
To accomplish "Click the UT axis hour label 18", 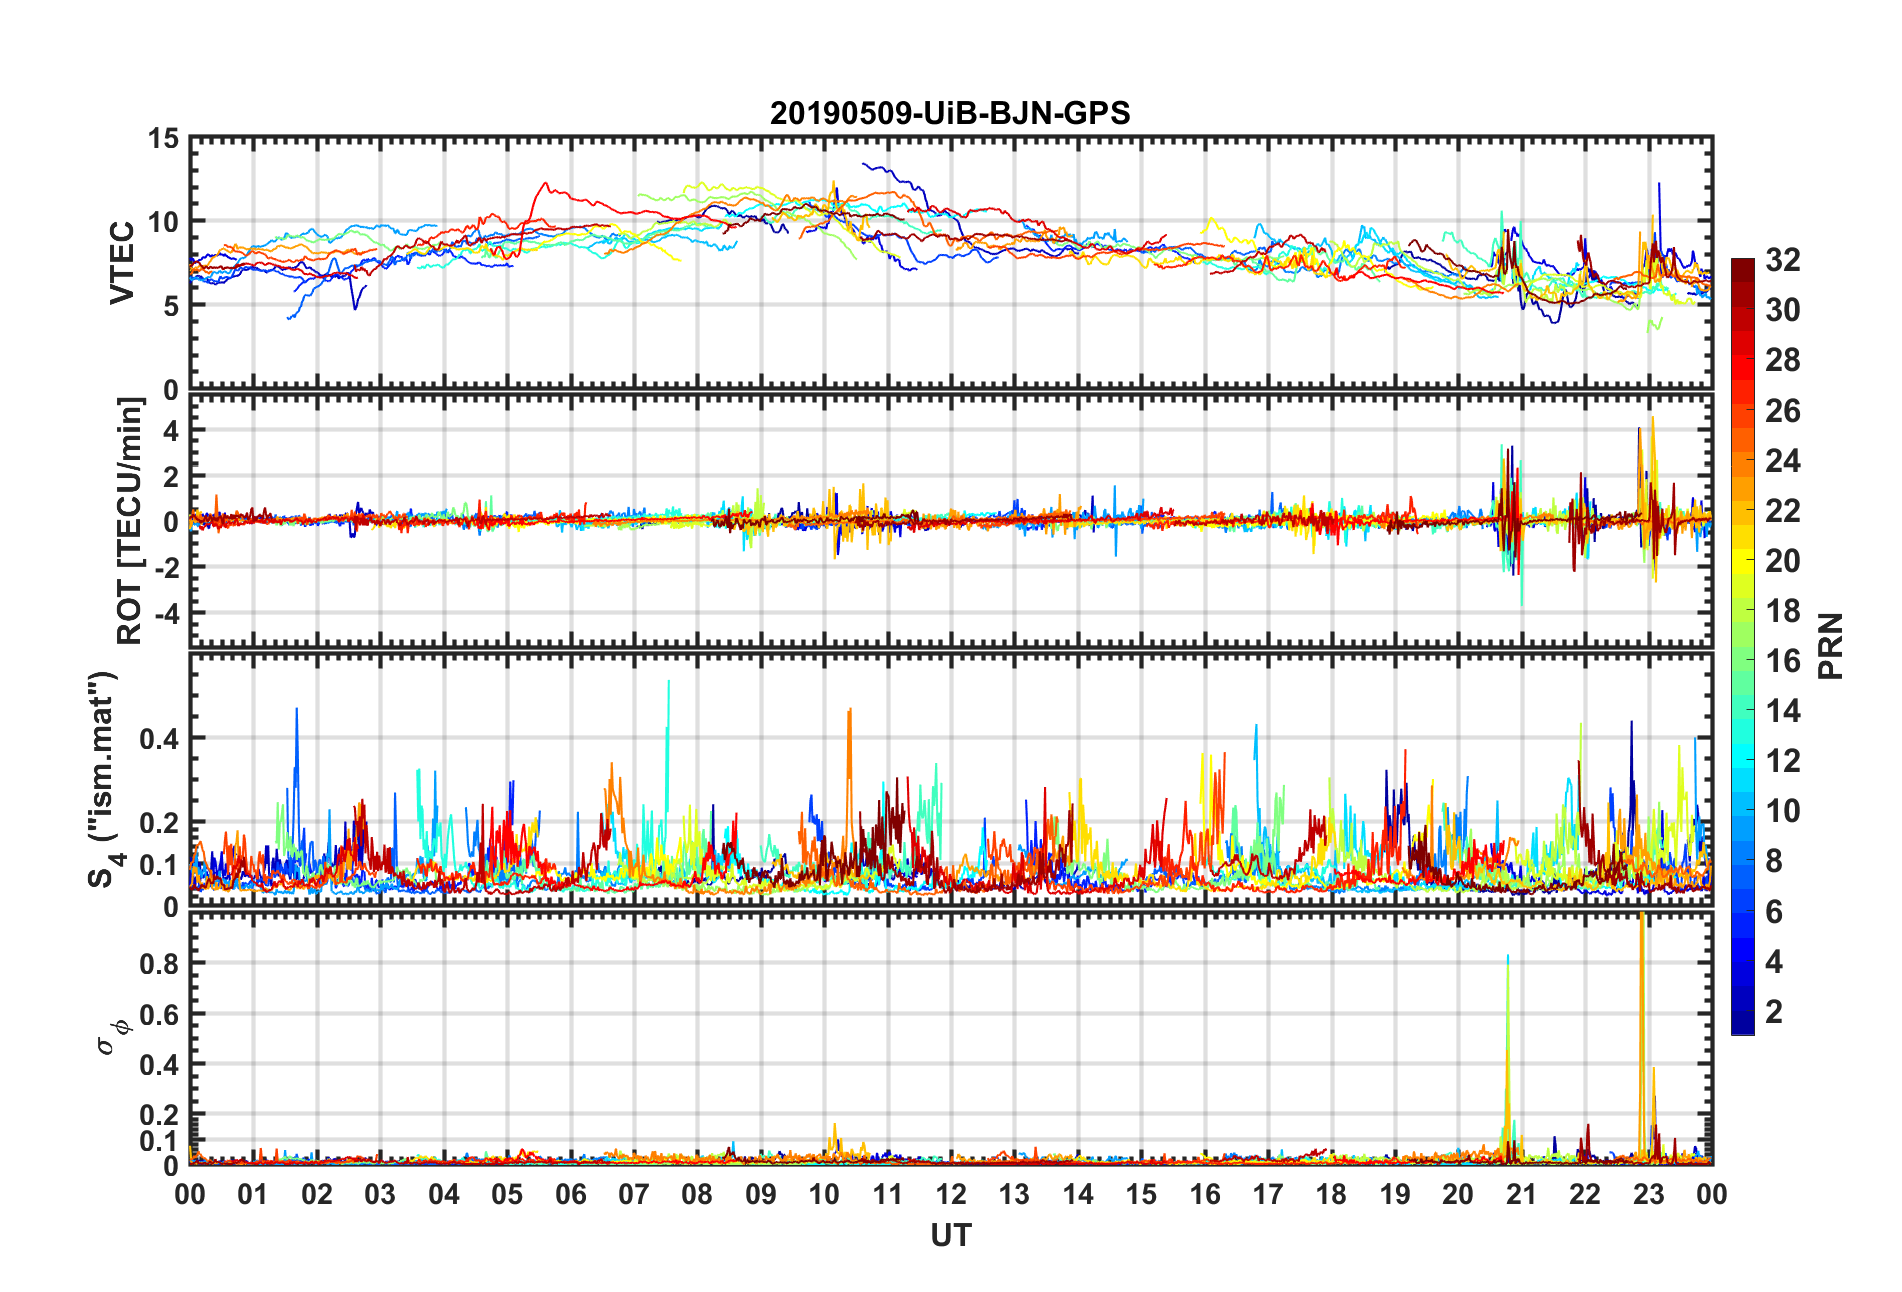I will [1332, 1194].
